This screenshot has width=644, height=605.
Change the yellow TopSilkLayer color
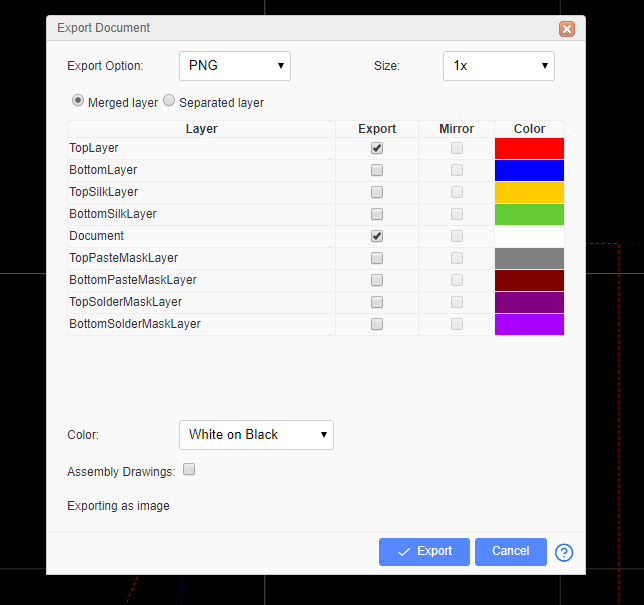(529, 192)
